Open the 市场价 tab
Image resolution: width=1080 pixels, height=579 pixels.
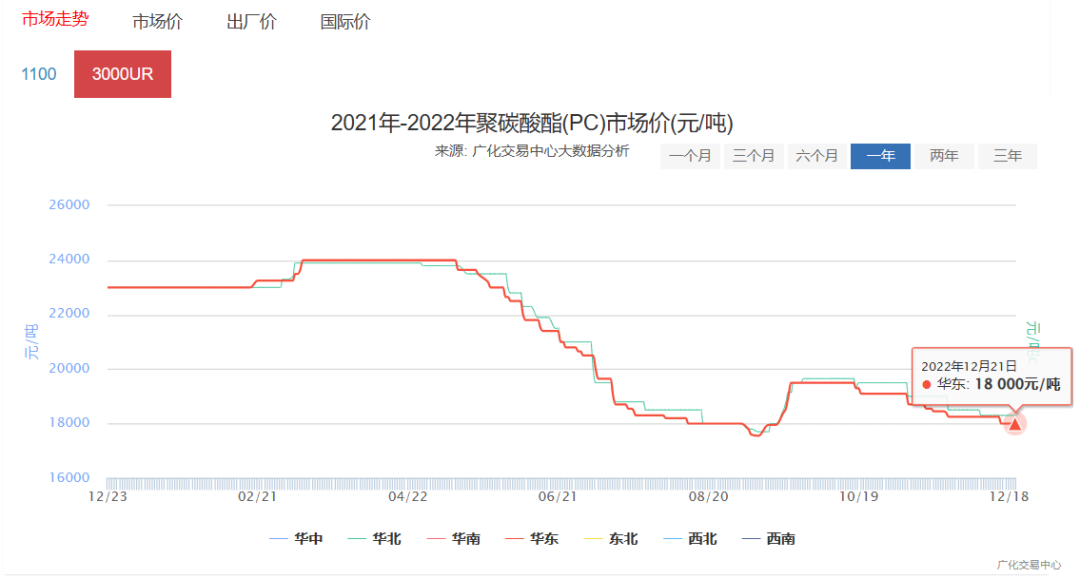(157, 22)
